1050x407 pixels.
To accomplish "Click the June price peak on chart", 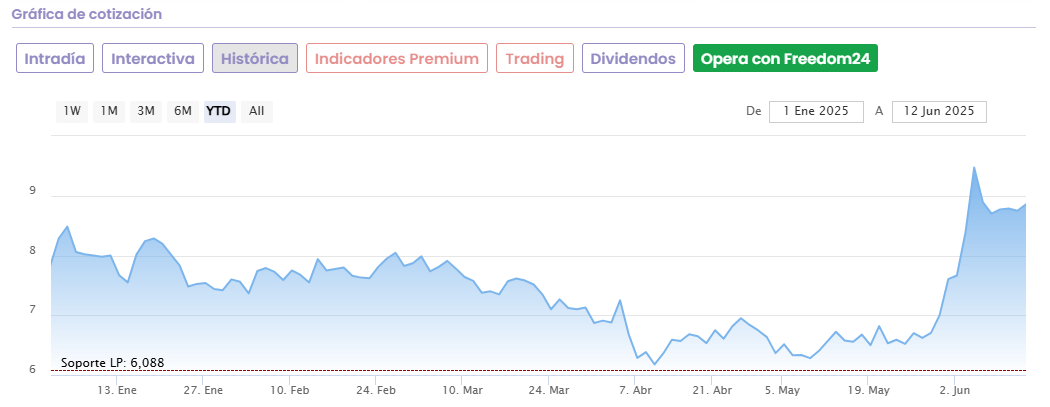I will 974,168.
